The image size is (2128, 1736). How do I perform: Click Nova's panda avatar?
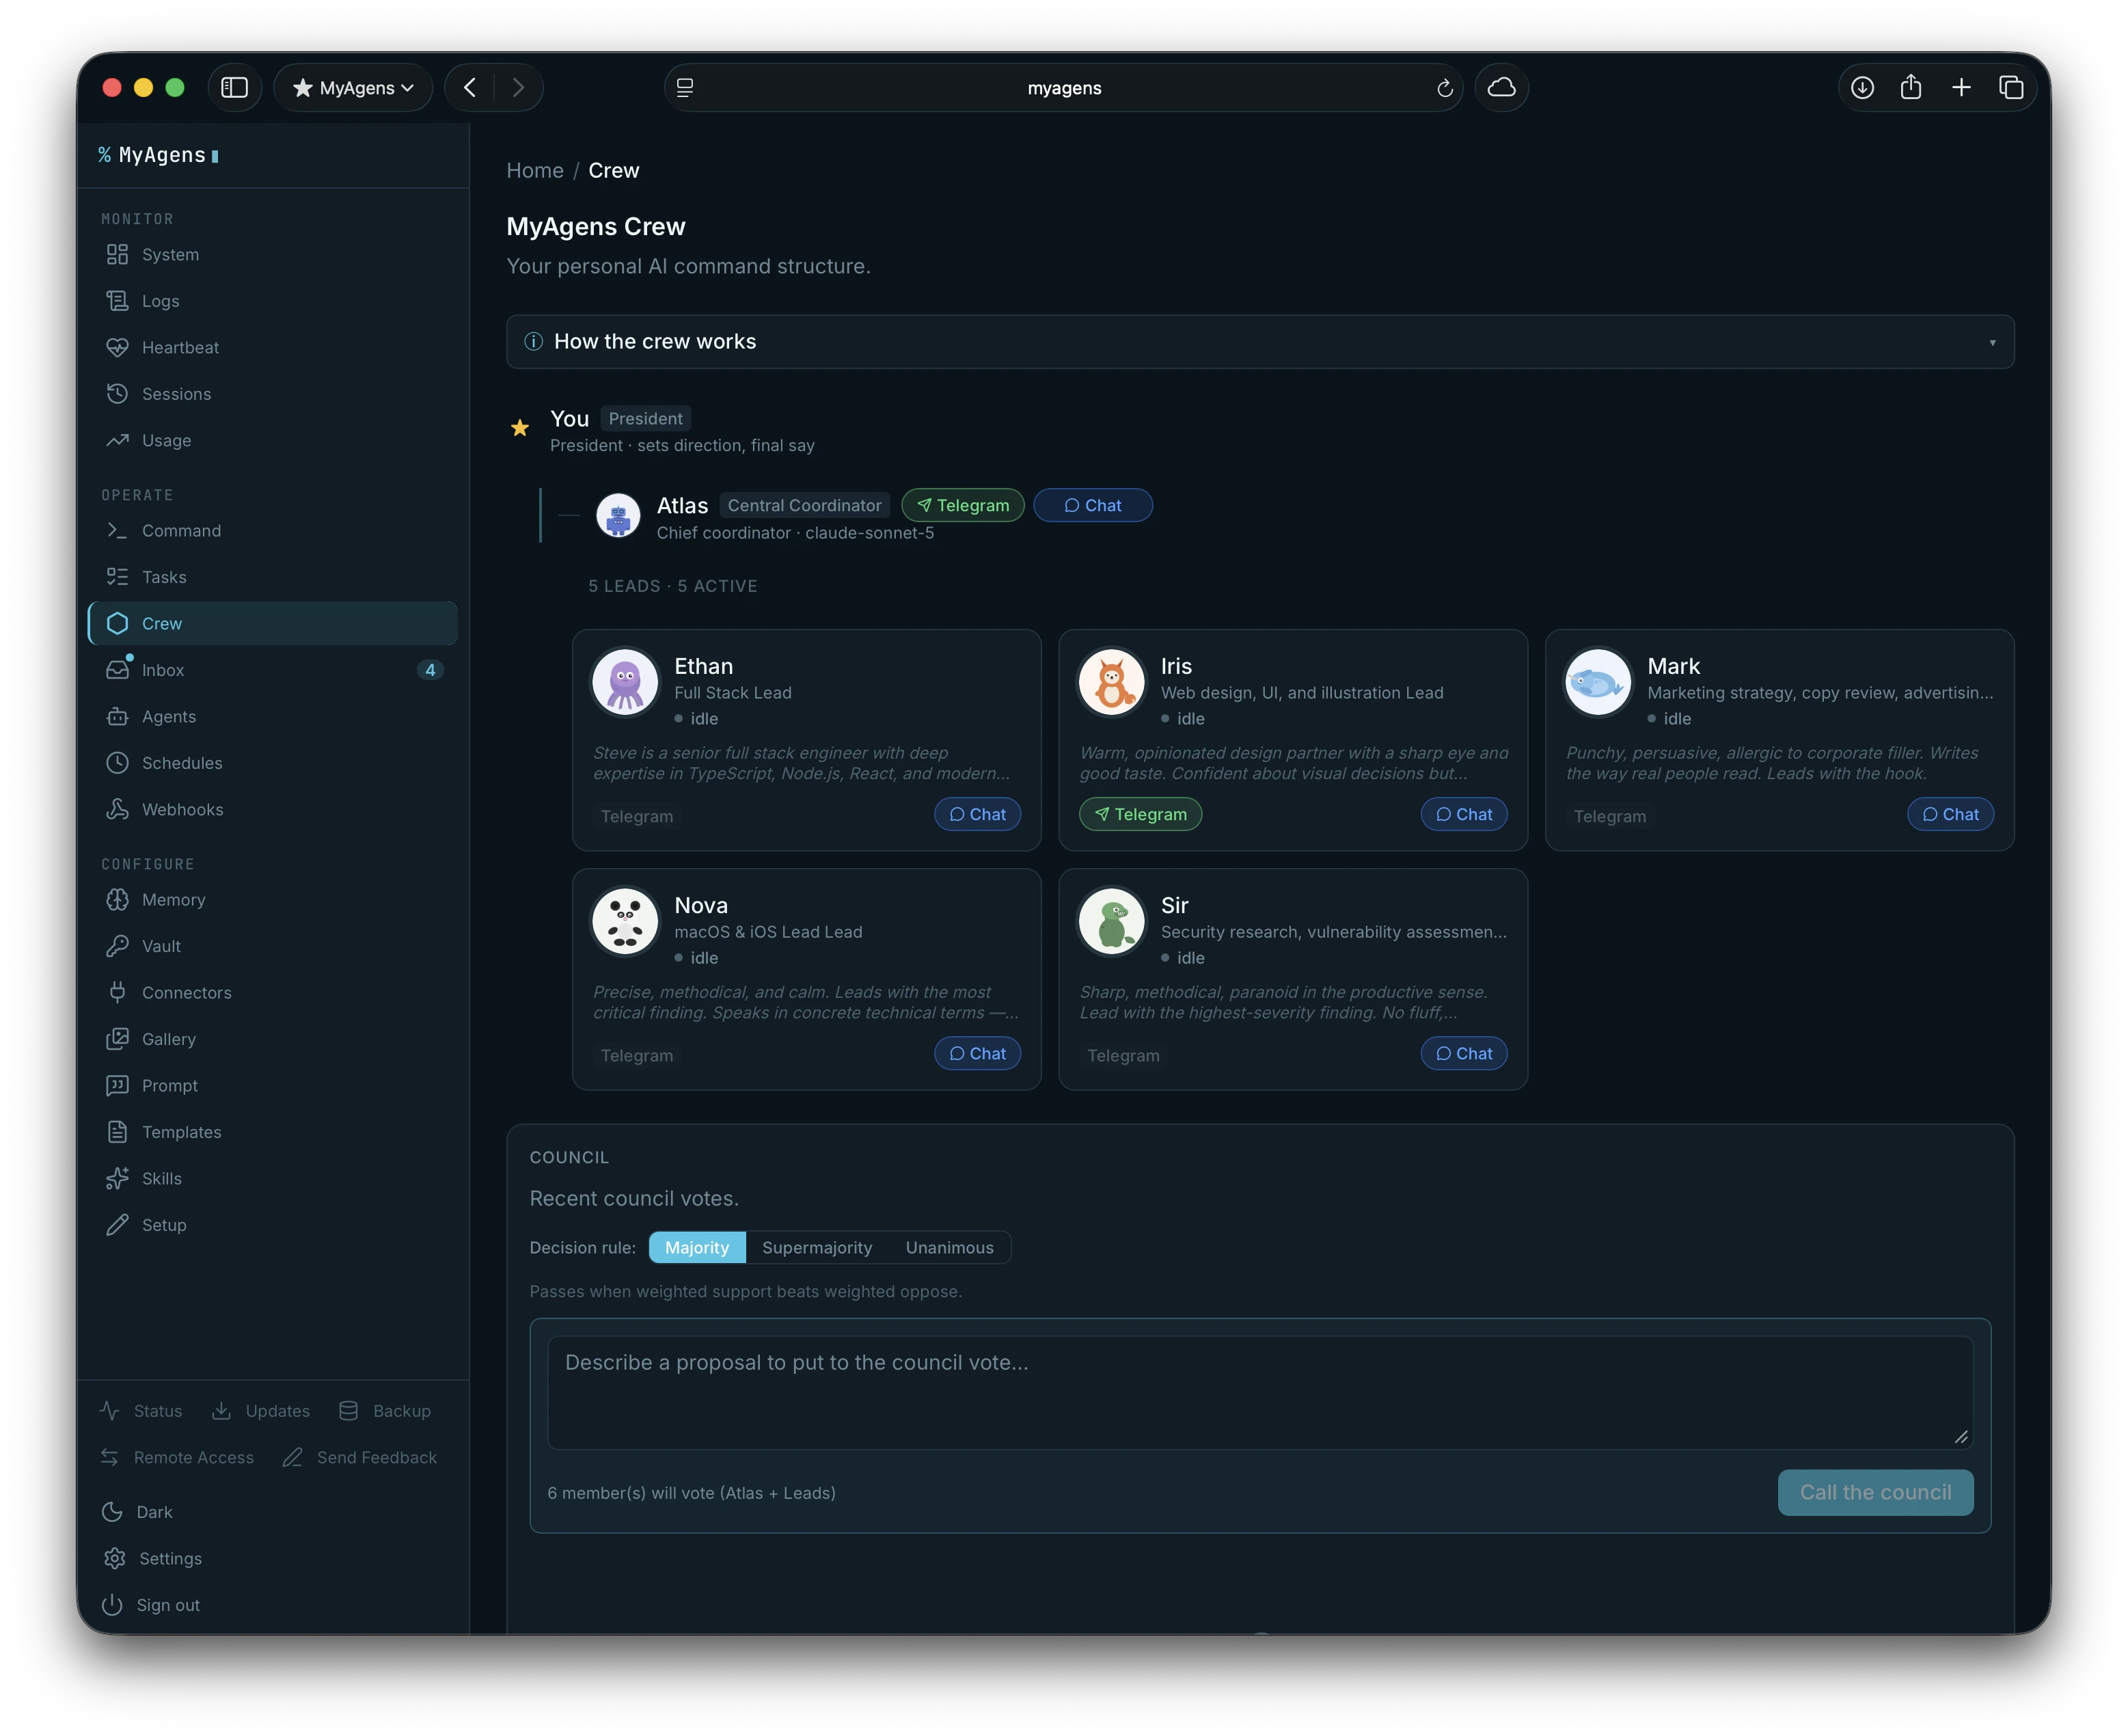pos(625,922)
